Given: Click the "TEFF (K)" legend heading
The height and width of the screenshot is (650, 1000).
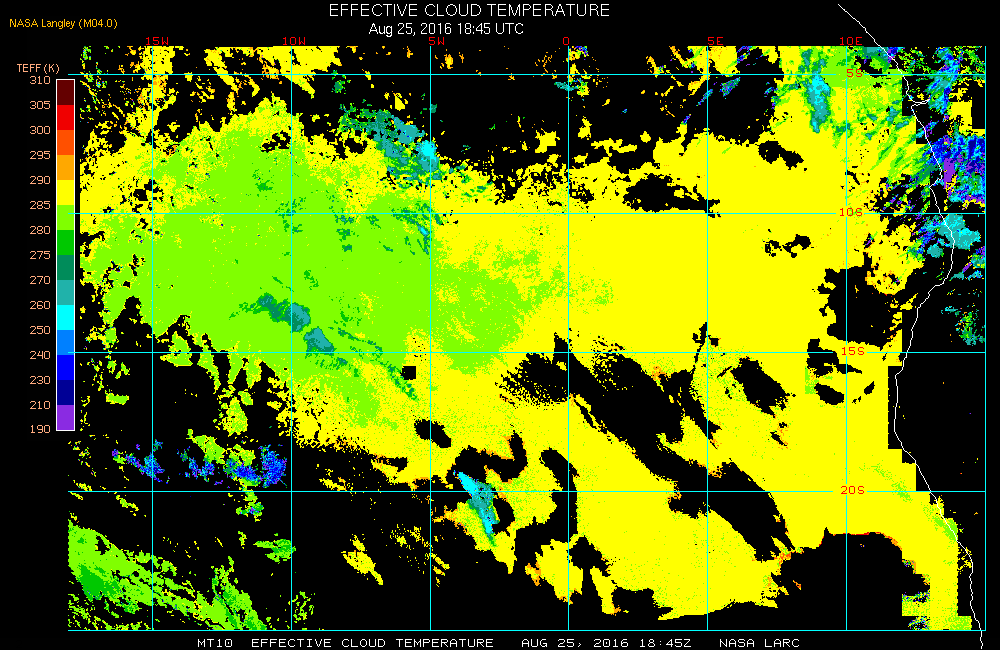Looking at the screenshot, I should (38, 68).
